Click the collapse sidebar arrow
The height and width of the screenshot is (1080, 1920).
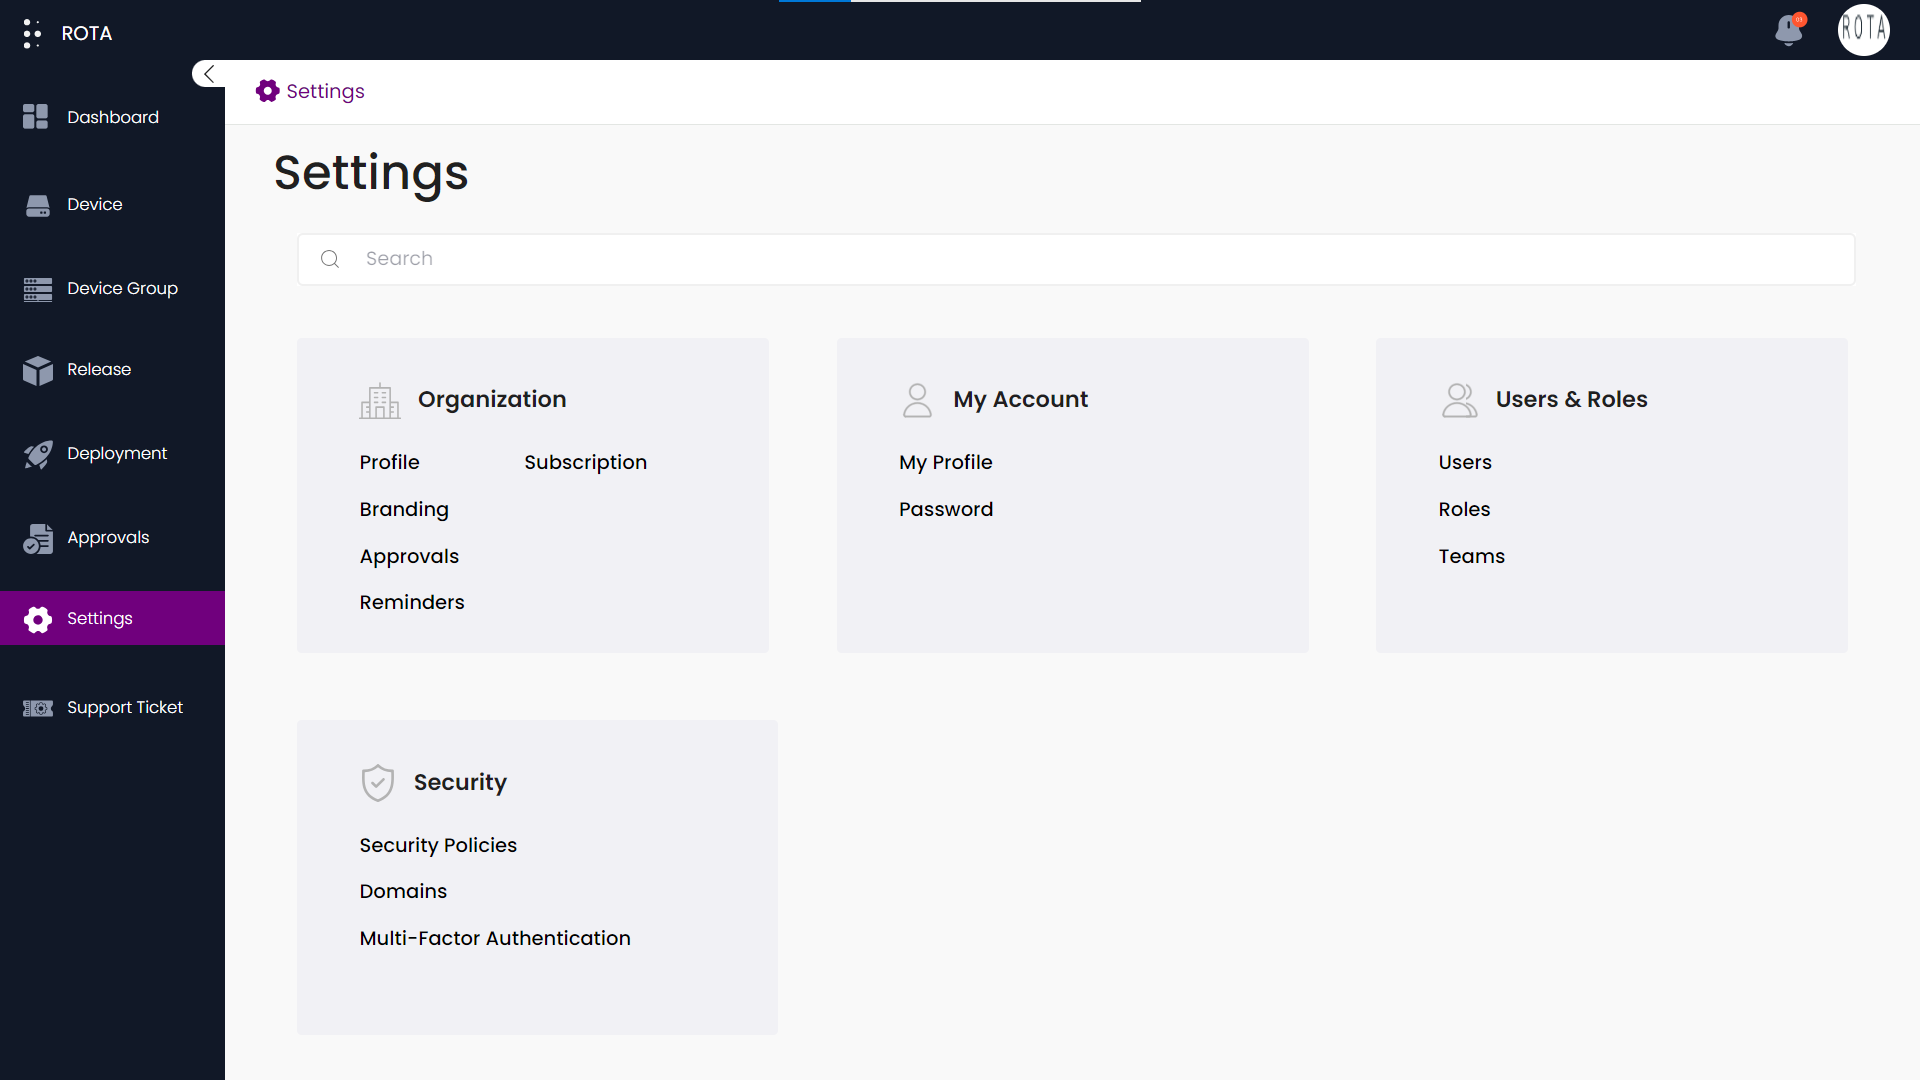[x=208, y=74]
